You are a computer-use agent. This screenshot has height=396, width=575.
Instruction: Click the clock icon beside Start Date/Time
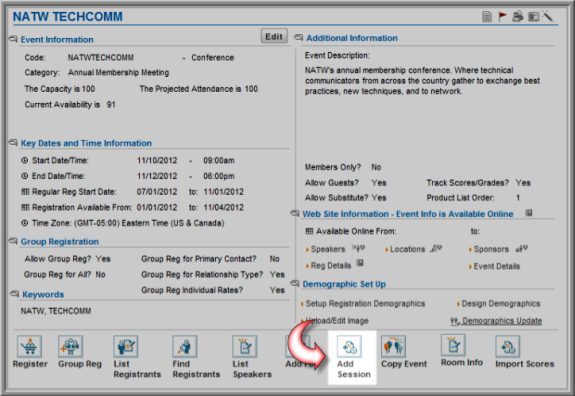[25, 160]
